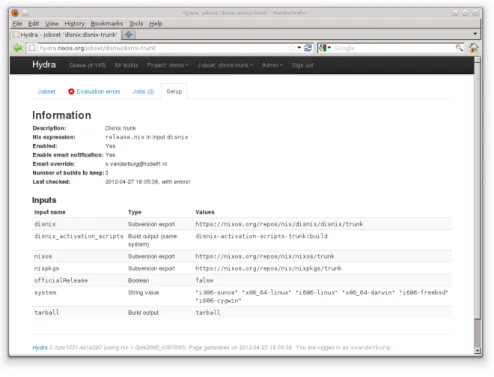Select the Setup tab
Screen dimensions: 494x377
[x=174, y=92]
